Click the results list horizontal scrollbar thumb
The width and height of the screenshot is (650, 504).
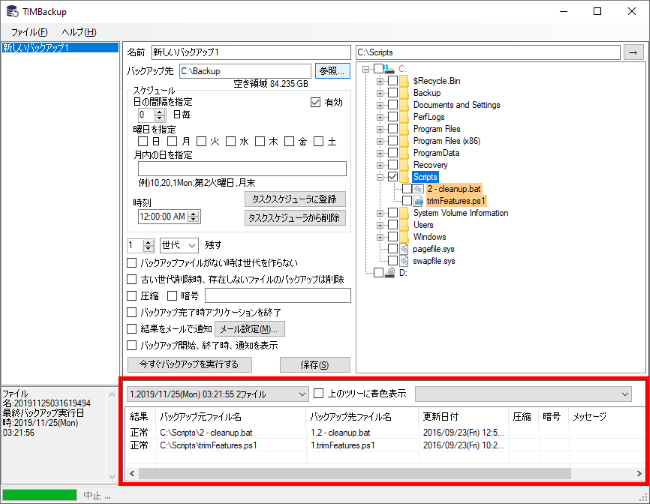354,473
